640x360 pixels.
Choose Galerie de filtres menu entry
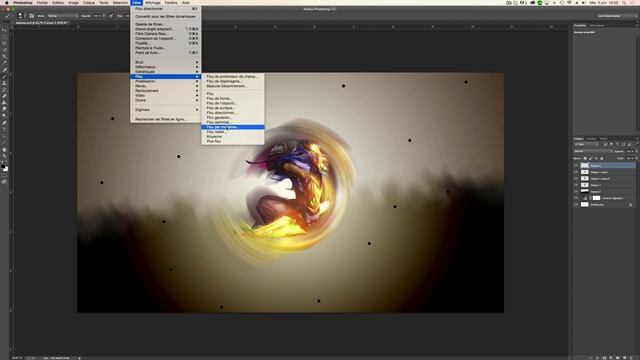[166, 24]
